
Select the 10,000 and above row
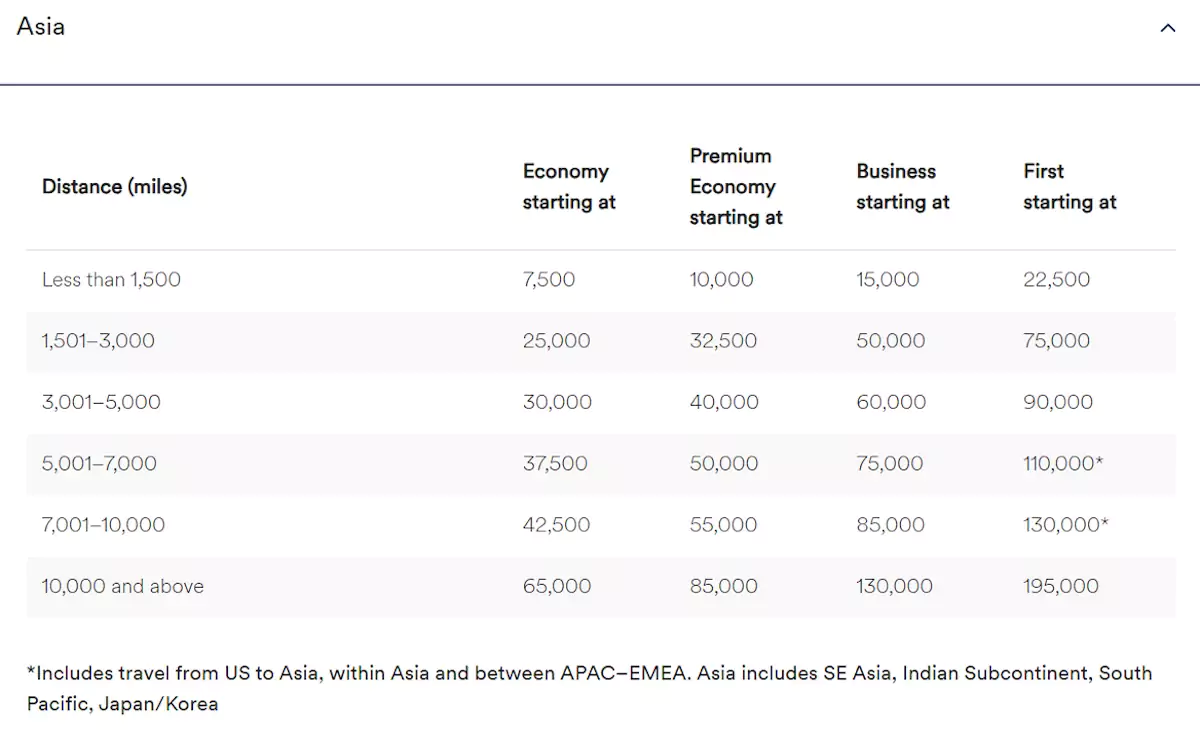[122, 586]
